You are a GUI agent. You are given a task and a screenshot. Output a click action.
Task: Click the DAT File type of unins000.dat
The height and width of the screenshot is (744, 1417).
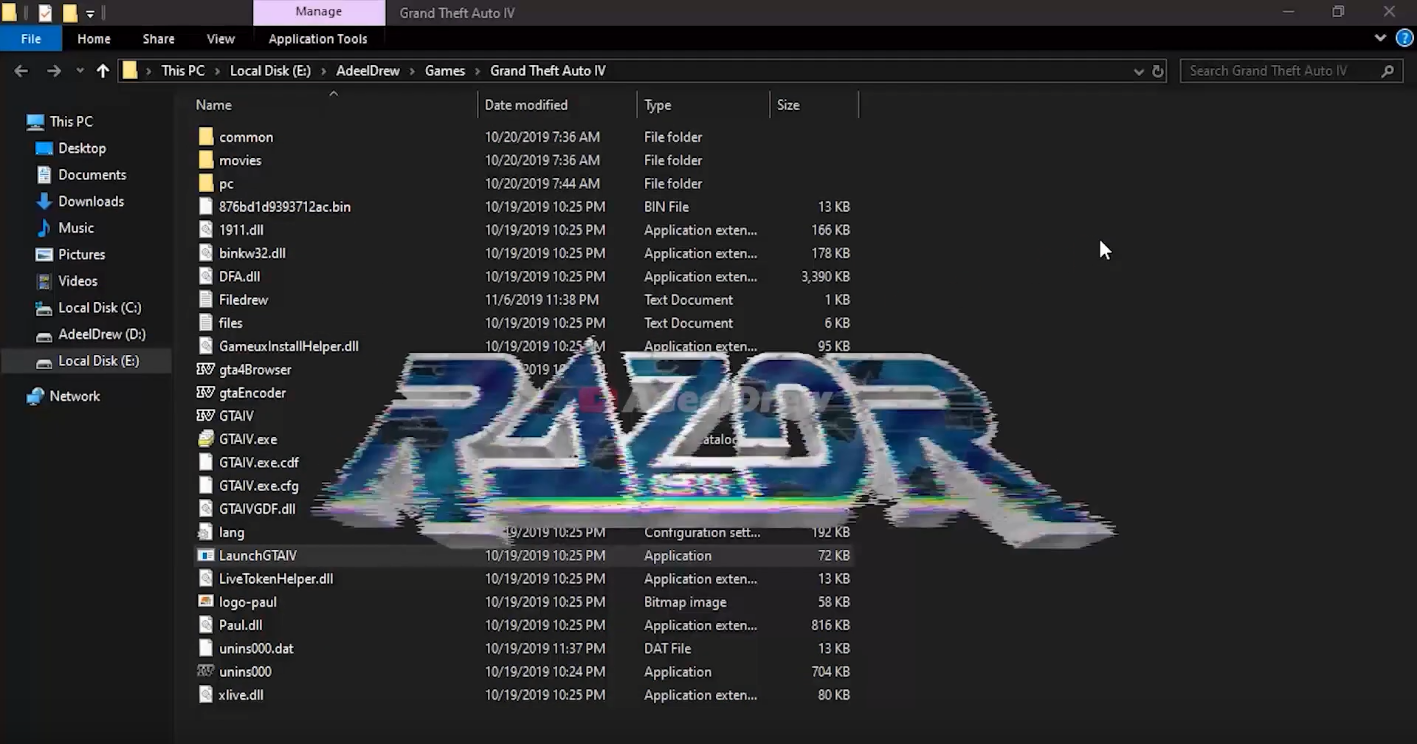click(668, 649)
